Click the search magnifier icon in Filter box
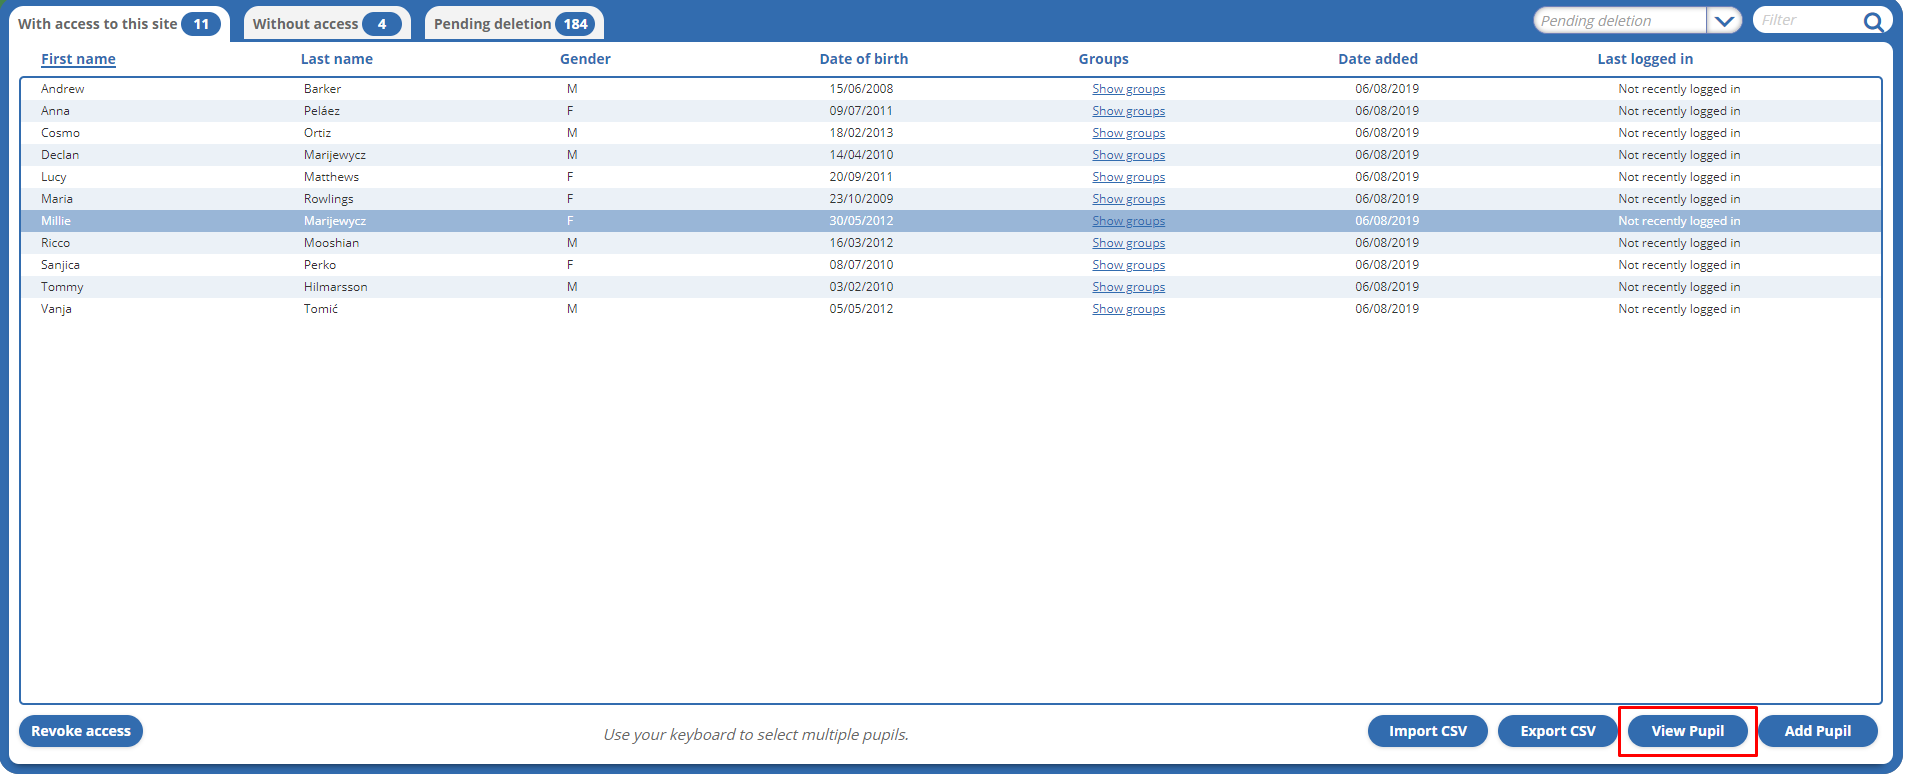Viewport: 1909px width, 784px height. point(1873,21)
